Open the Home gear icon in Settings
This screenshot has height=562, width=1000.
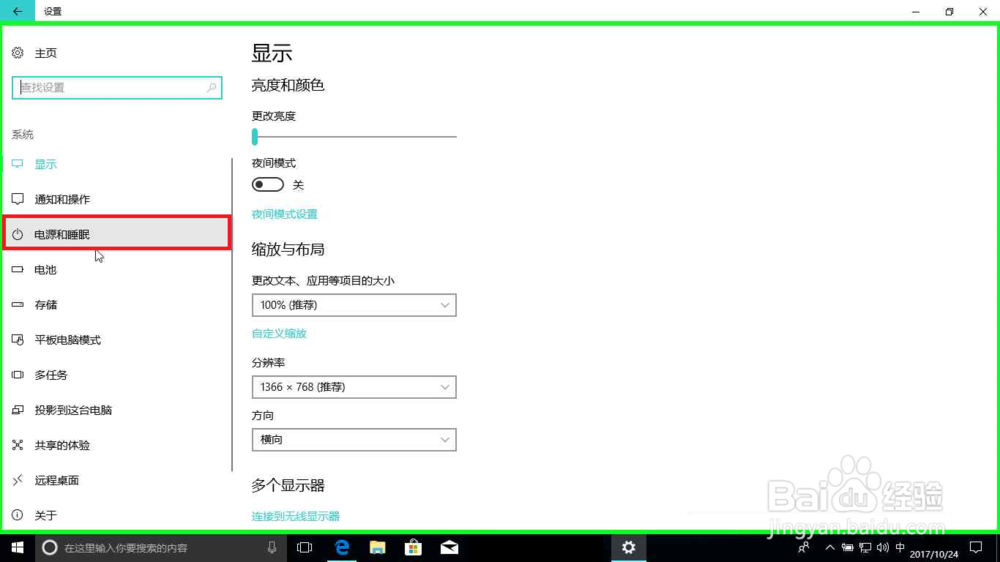pyautogui.click(x=18, y=53)
